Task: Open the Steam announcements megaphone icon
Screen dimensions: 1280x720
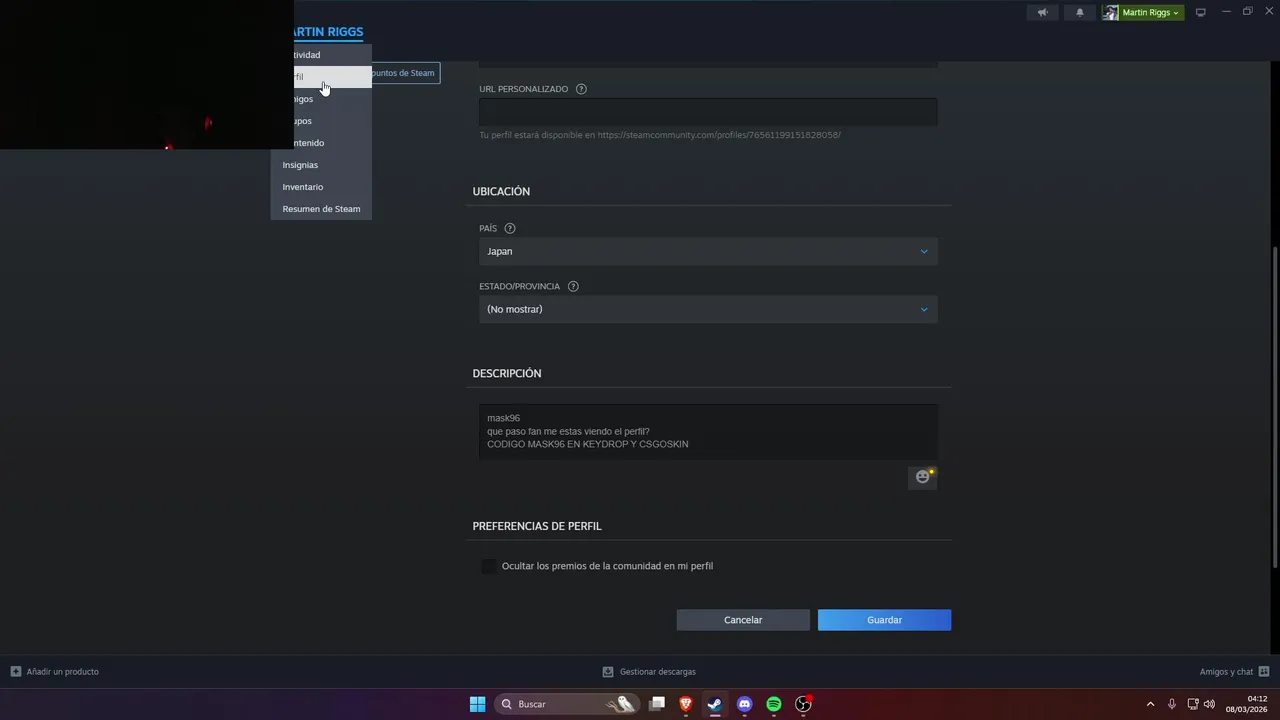Action: click(1043, 13)
